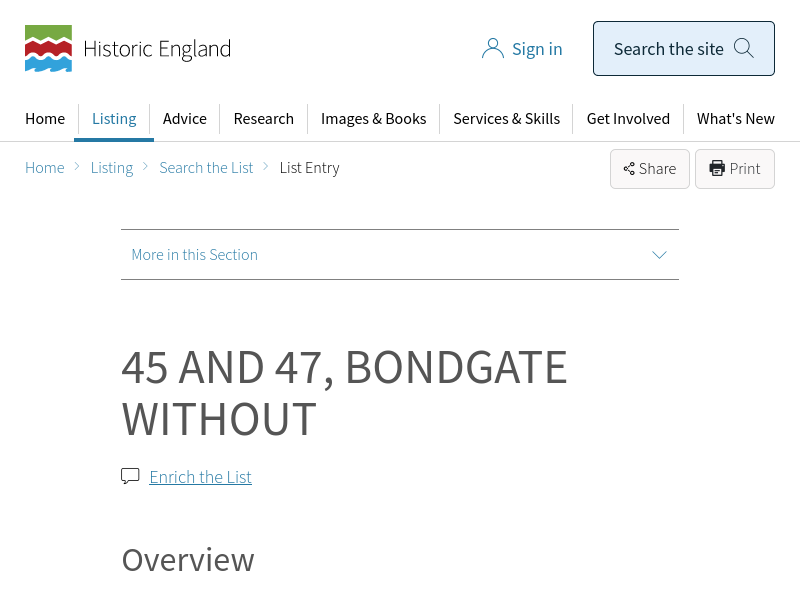Click the magnifying glass search icon

tap(743, 48)
